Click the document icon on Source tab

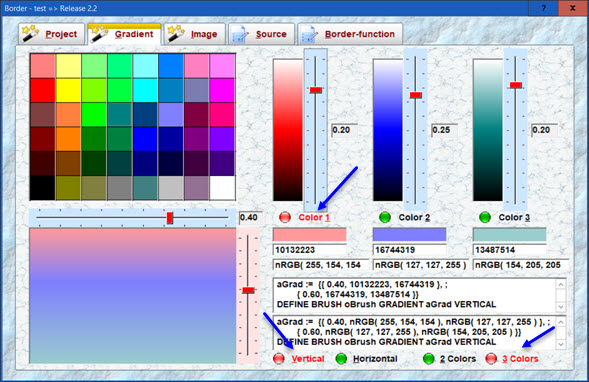[x=240, y=35]
